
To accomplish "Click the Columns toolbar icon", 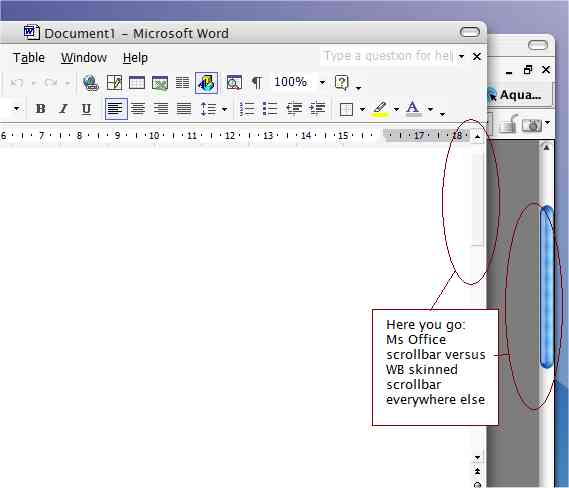I will tap(182, 83).
